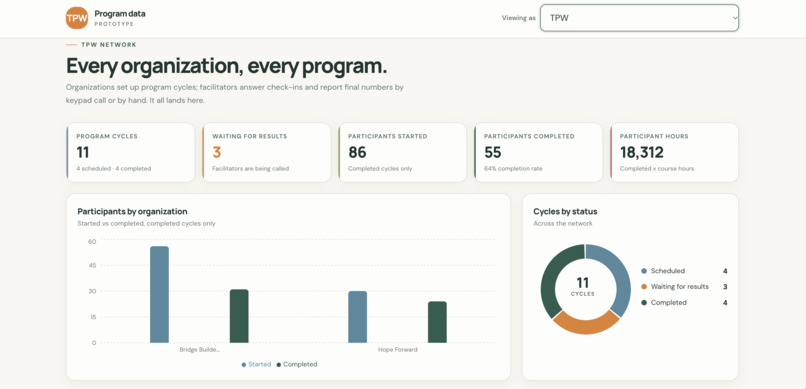Select the Completed label in donut legend
Image resolution: width=806 pixels, height=389 pixels.
click(x=669, y=303)
